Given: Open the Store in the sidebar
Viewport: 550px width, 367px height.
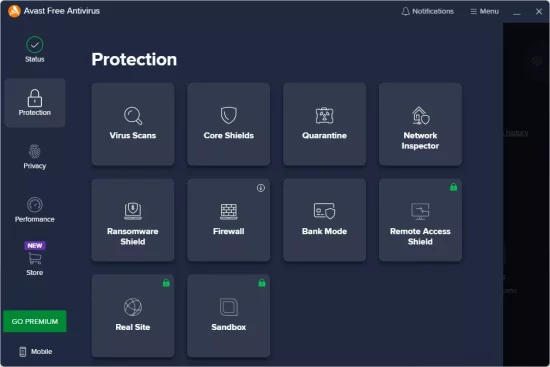Looking at the screenshot, I should click(35, 259).
